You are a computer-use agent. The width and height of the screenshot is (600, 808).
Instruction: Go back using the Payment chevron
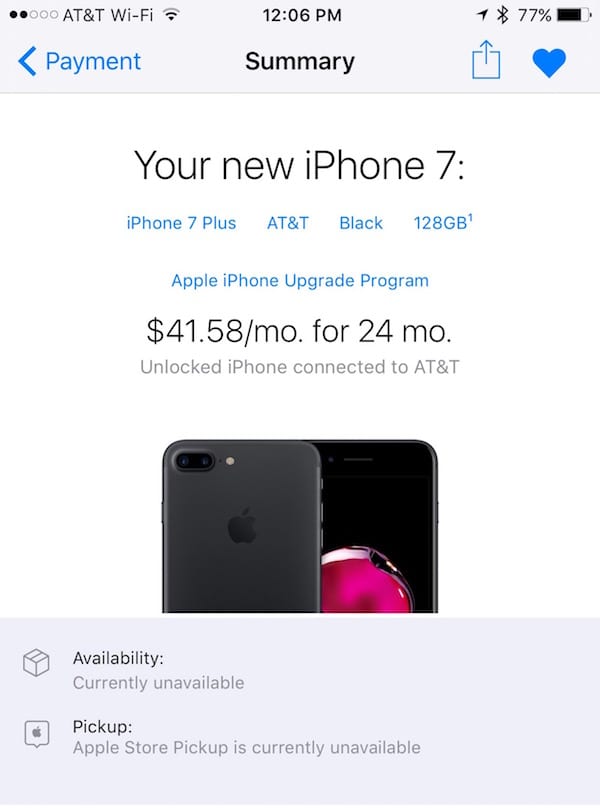27,61
